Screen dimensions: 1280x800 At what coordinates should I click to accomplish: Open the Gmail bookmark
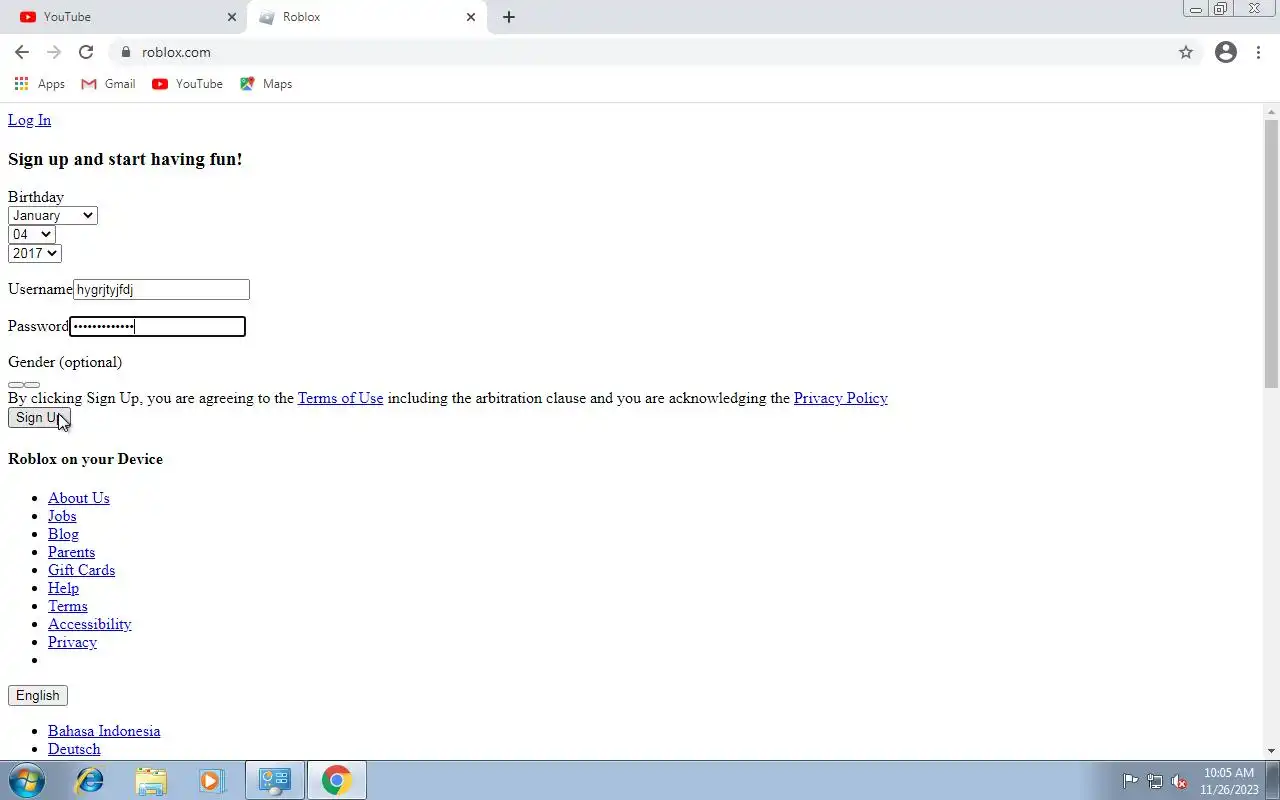click(108, 84)
